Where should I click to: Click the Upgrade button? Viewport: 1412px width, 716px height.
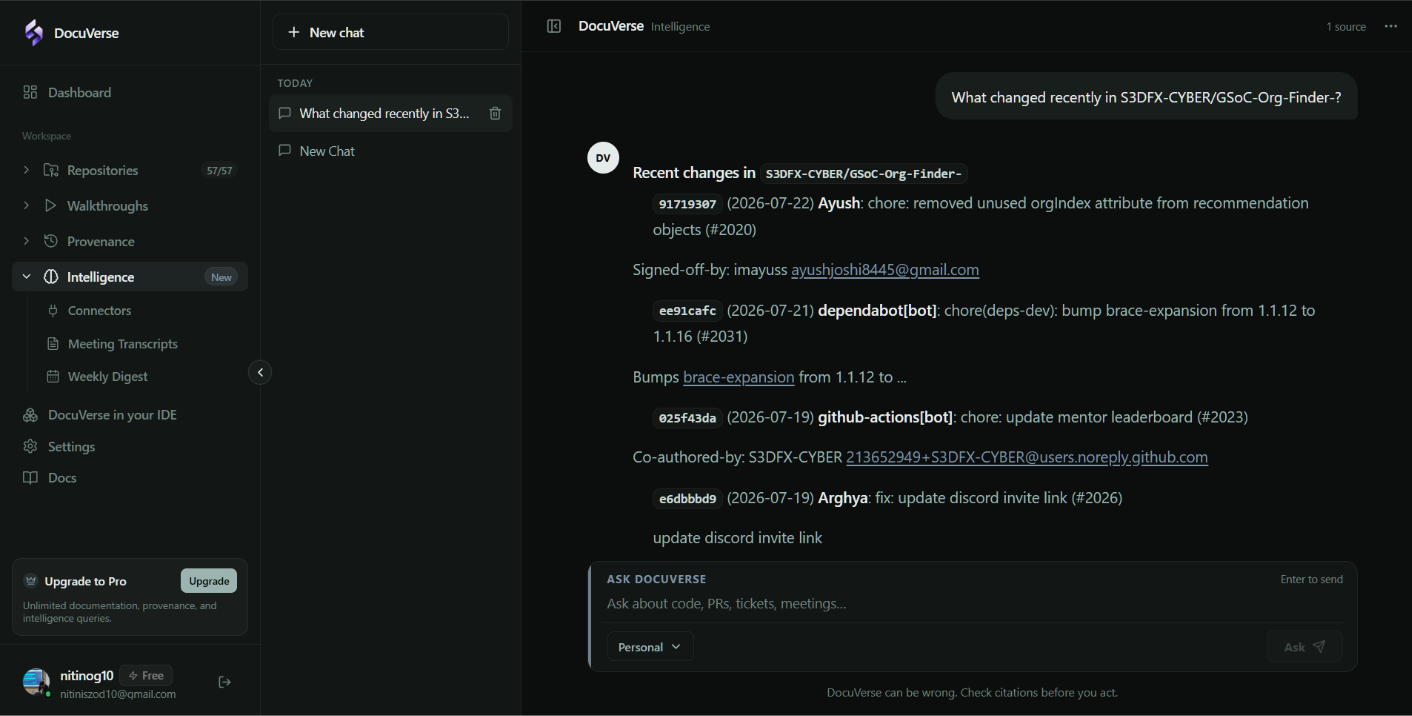pos(209,581)
